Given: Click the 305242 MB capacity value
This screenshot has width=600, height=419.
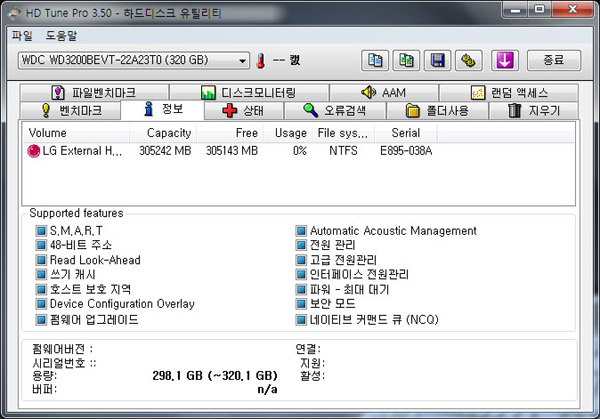Looking at the screenshot, I should pyautogui.click(x=165, y=151).
